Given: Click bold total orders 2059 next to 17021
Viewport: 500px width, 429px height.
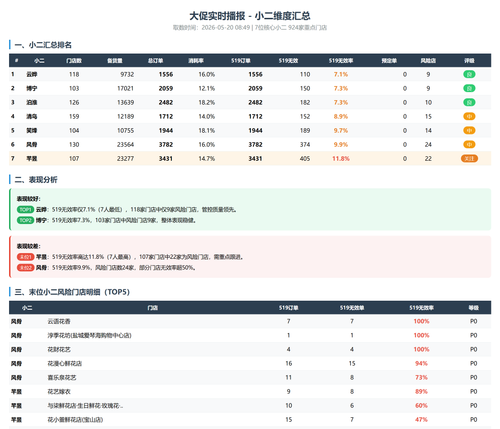Looking at the screenshot, I should click(x=166, y=88).
